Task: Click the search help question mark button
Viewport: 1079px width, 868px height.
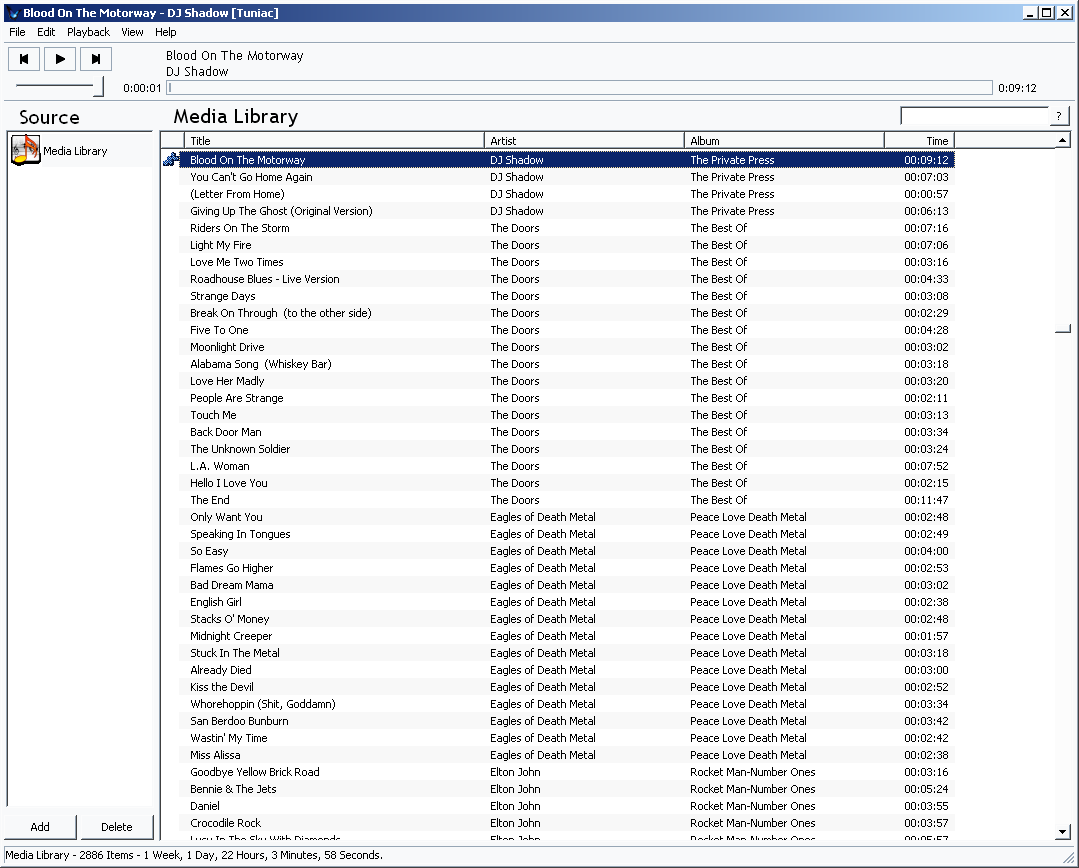Action: (x=1059, y=116)
